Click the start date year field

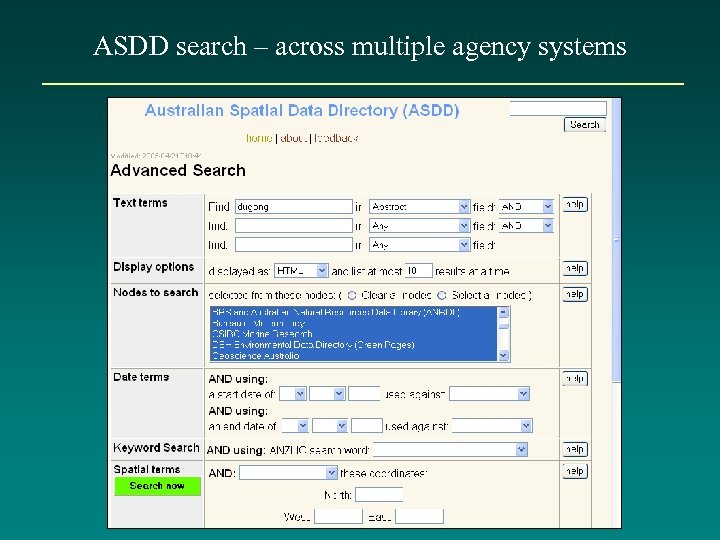[364, 394]
